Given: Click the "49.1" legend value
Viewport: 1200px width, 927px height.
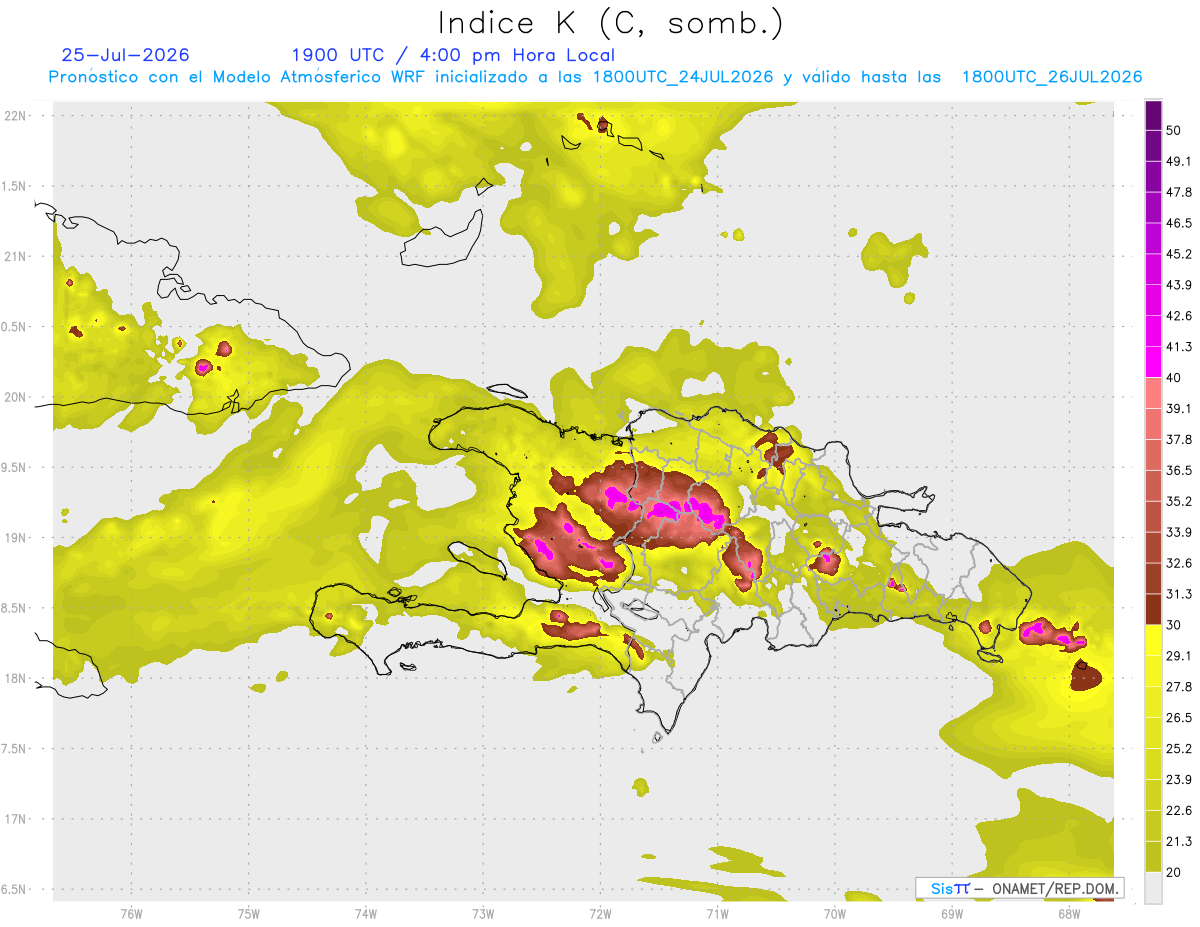Looking at the screenshot, I should [1179, 161].
